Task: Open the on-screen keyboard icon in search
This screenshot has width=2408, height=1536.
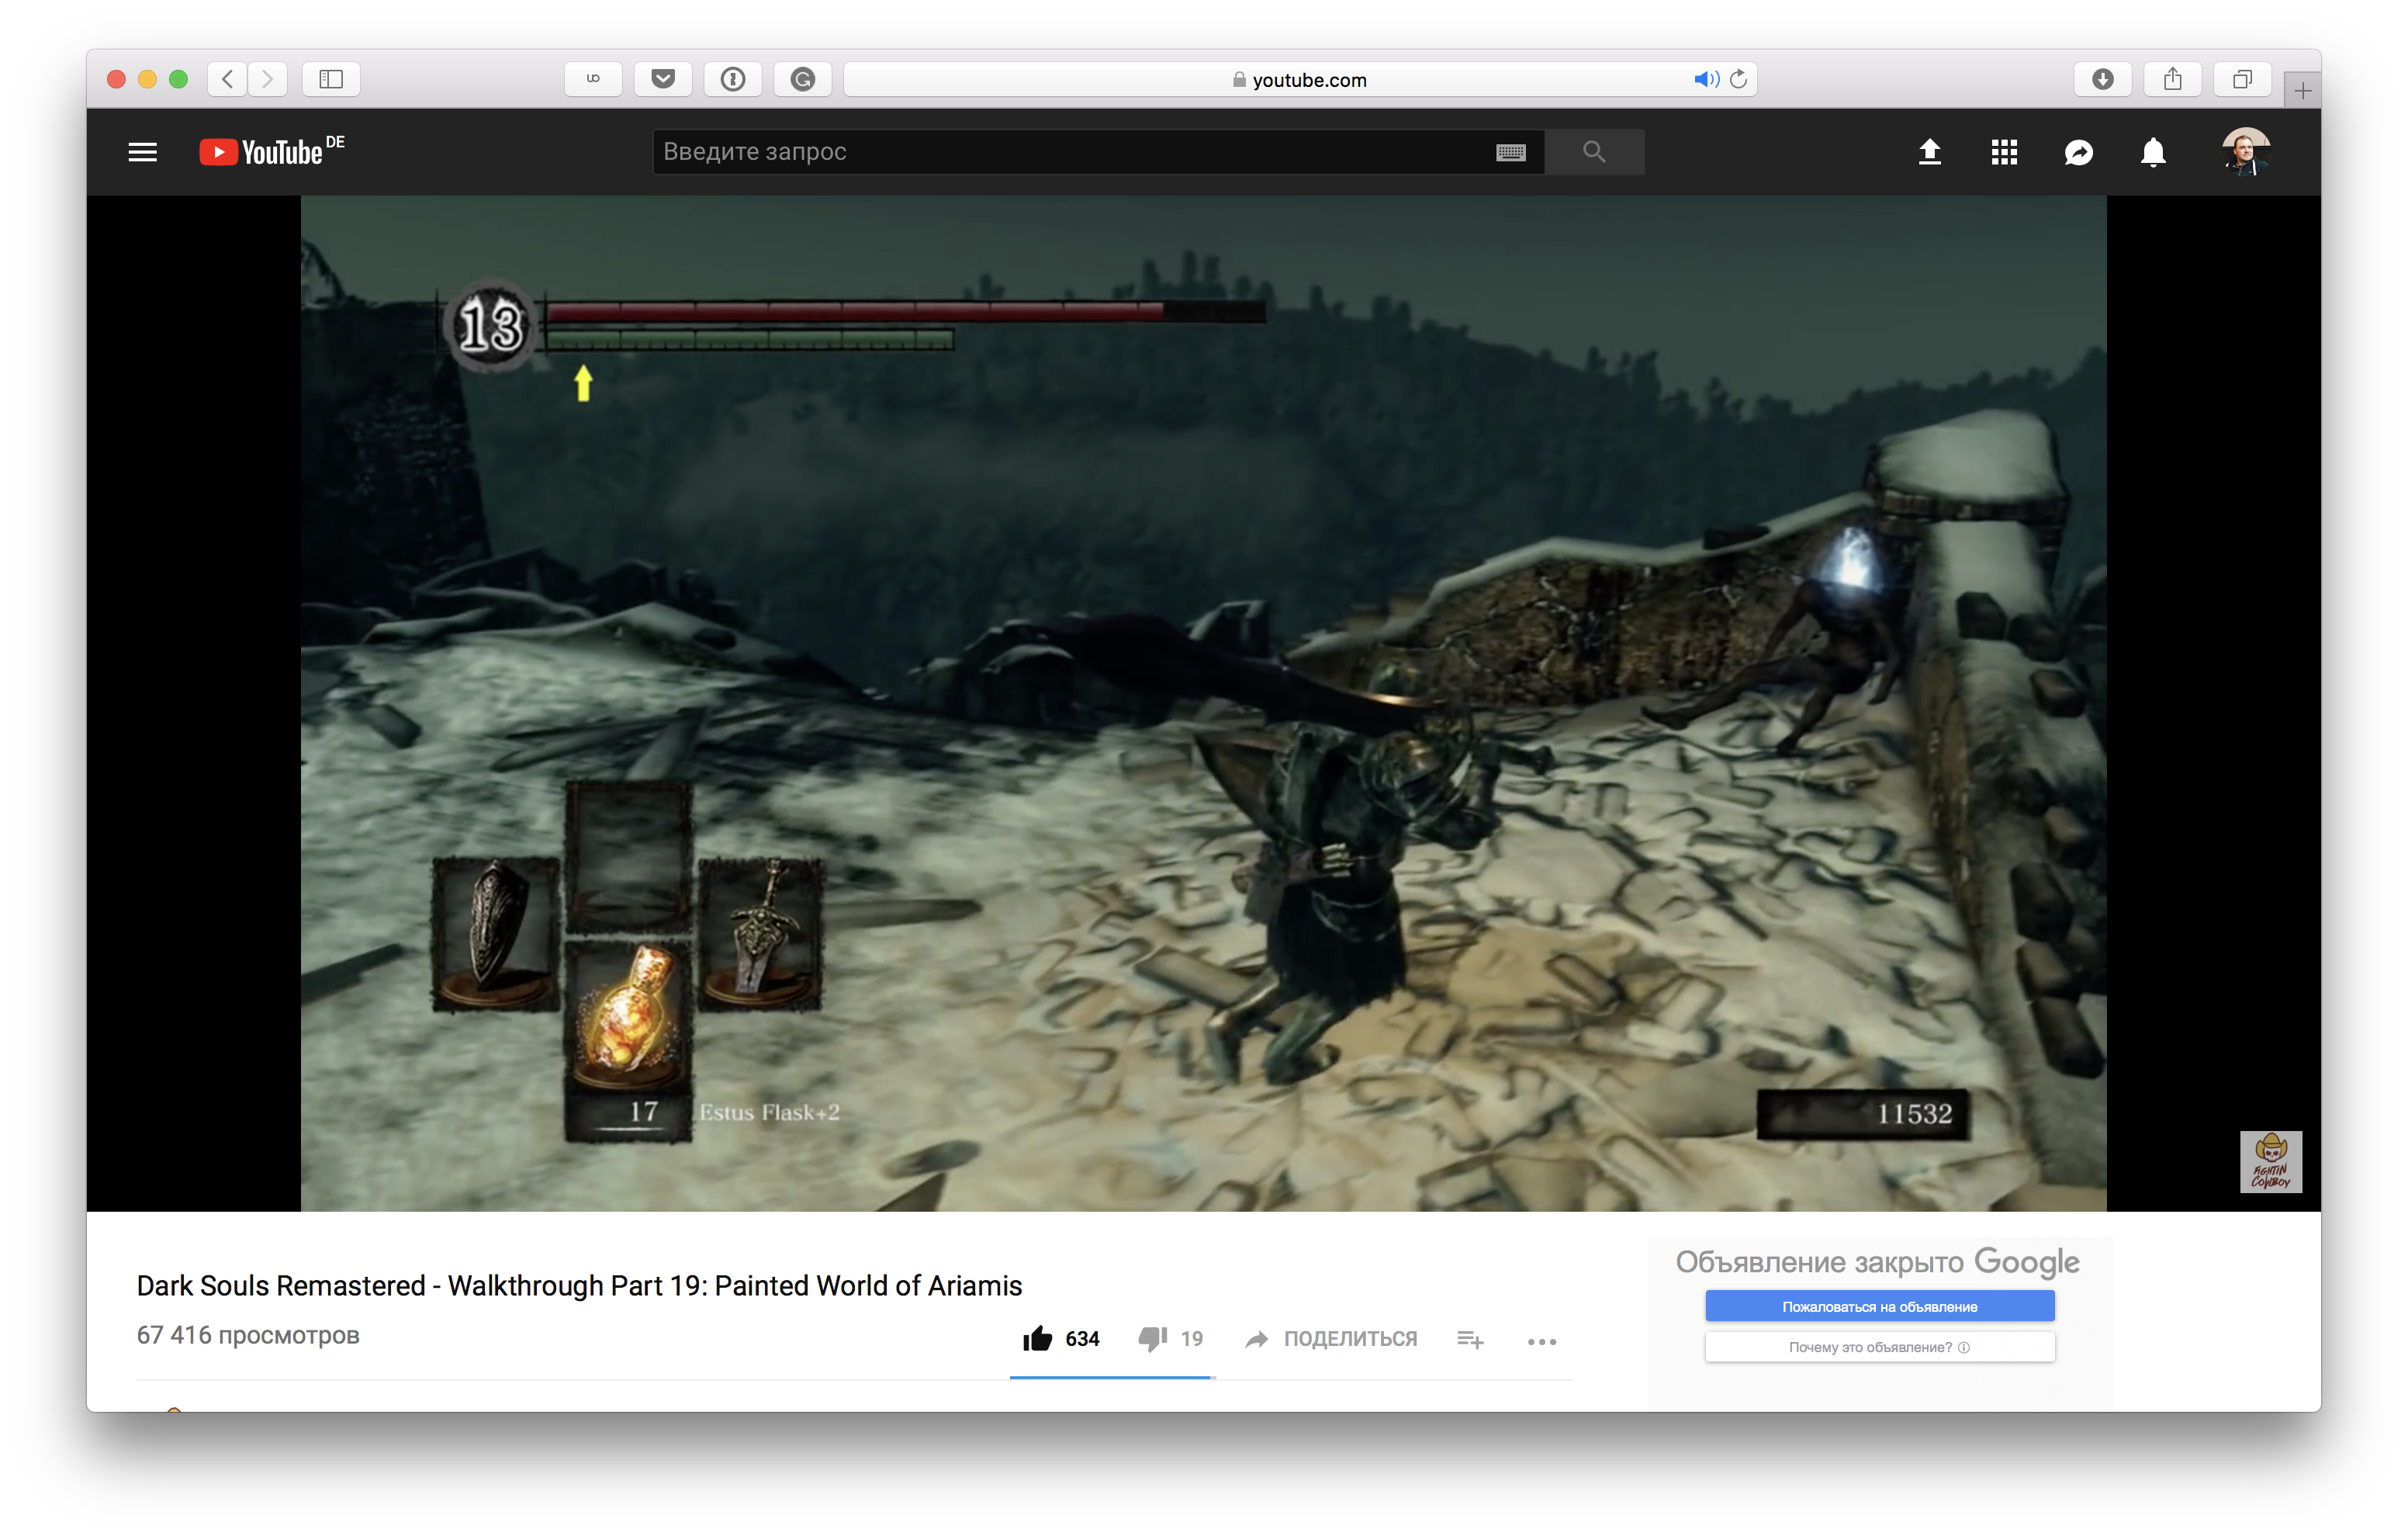Action: coord(1510,152)
